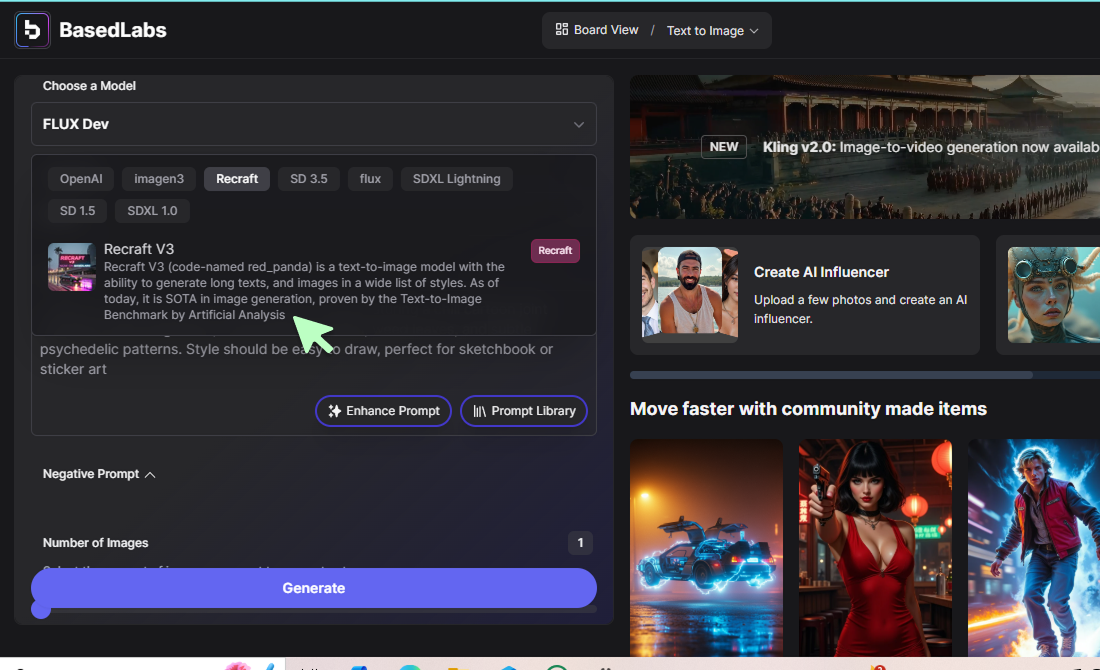Open the Text to Image dropdown
Viewport: 1100px width, 670px height.
(712, 31)
